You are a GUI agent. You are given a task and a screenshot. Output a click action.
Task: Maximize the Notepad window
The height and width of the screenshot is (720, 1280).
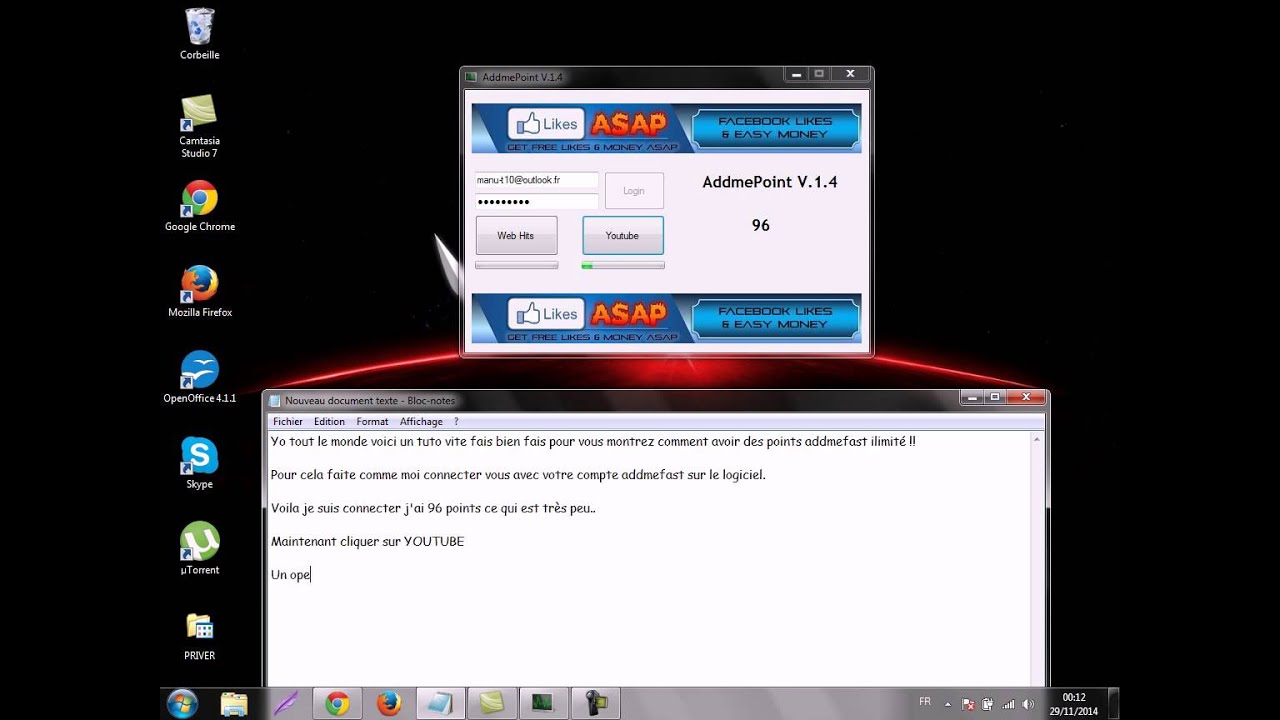[x=995, y=397]
